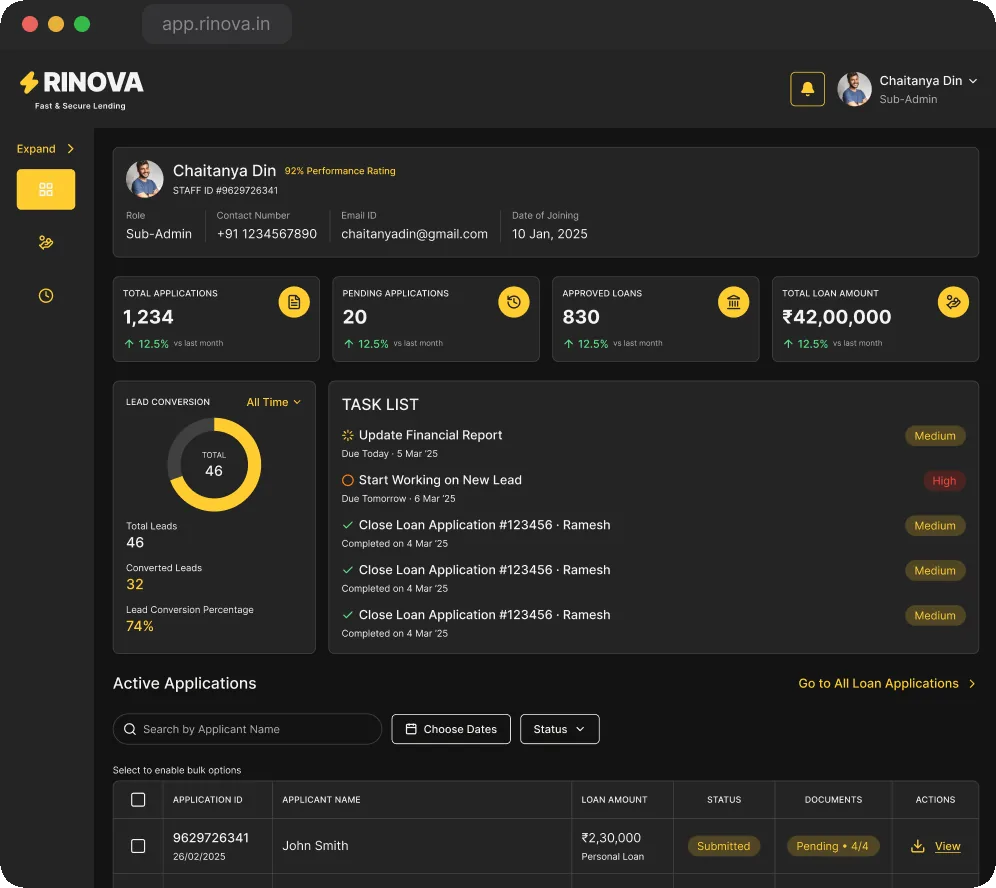
Task: Click the Search by Applicant Name field
Action: [247, 729]
